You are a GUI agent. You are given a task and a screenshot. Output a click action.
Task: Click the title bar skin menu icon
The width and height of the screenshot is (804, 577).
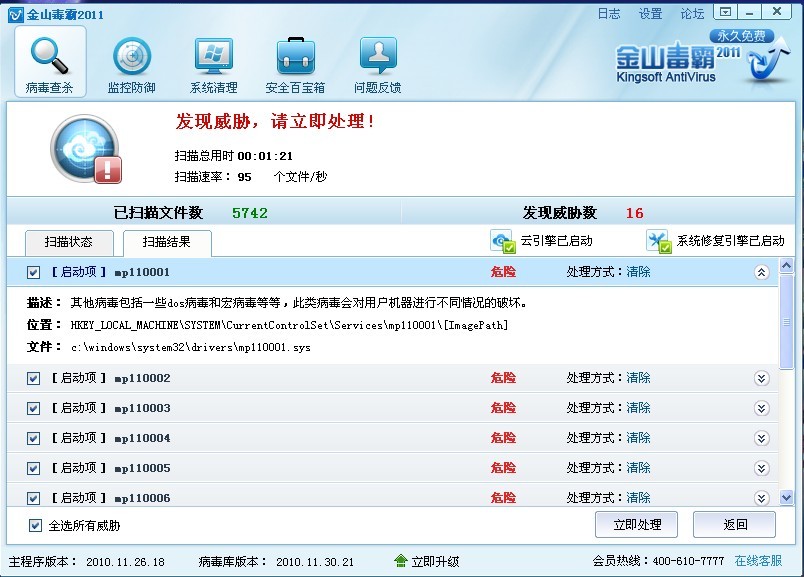[725, 11]
